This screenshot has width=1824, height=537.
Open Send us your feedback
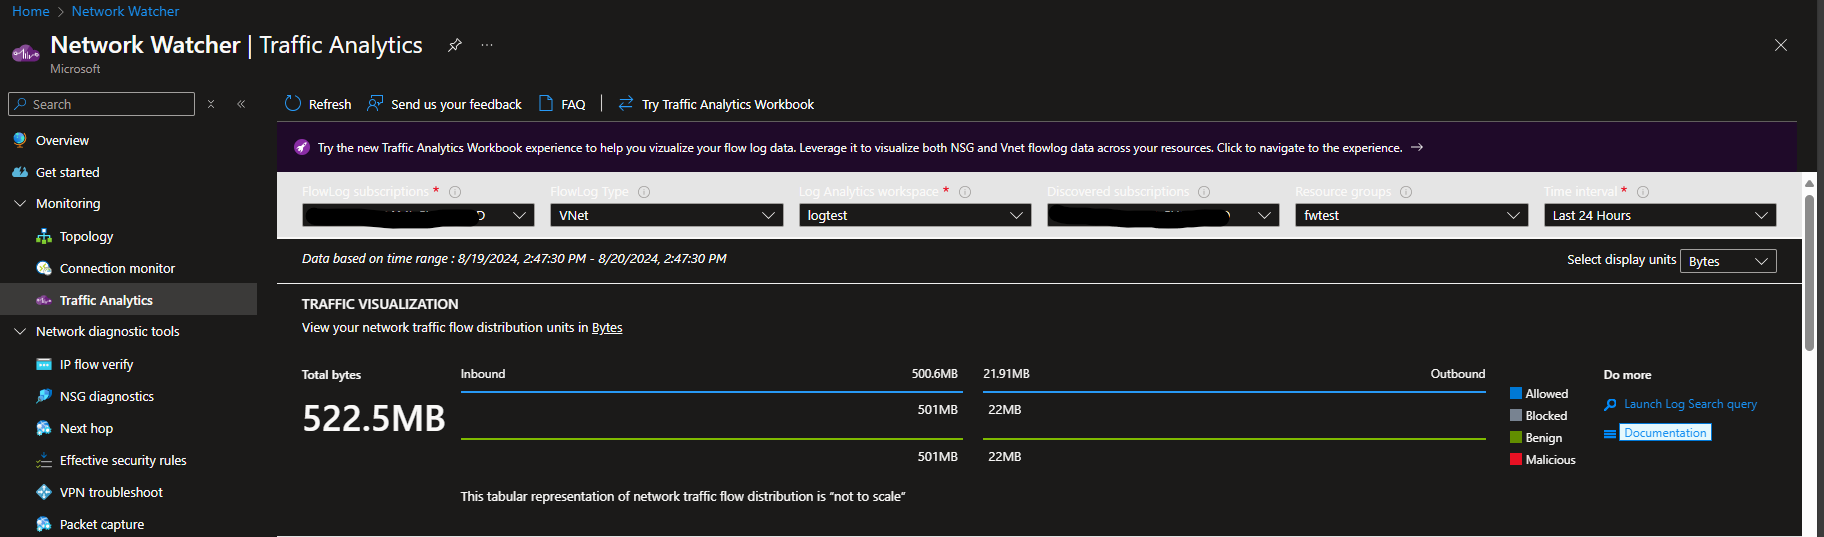pyautogui.click(x=444, y=104)
